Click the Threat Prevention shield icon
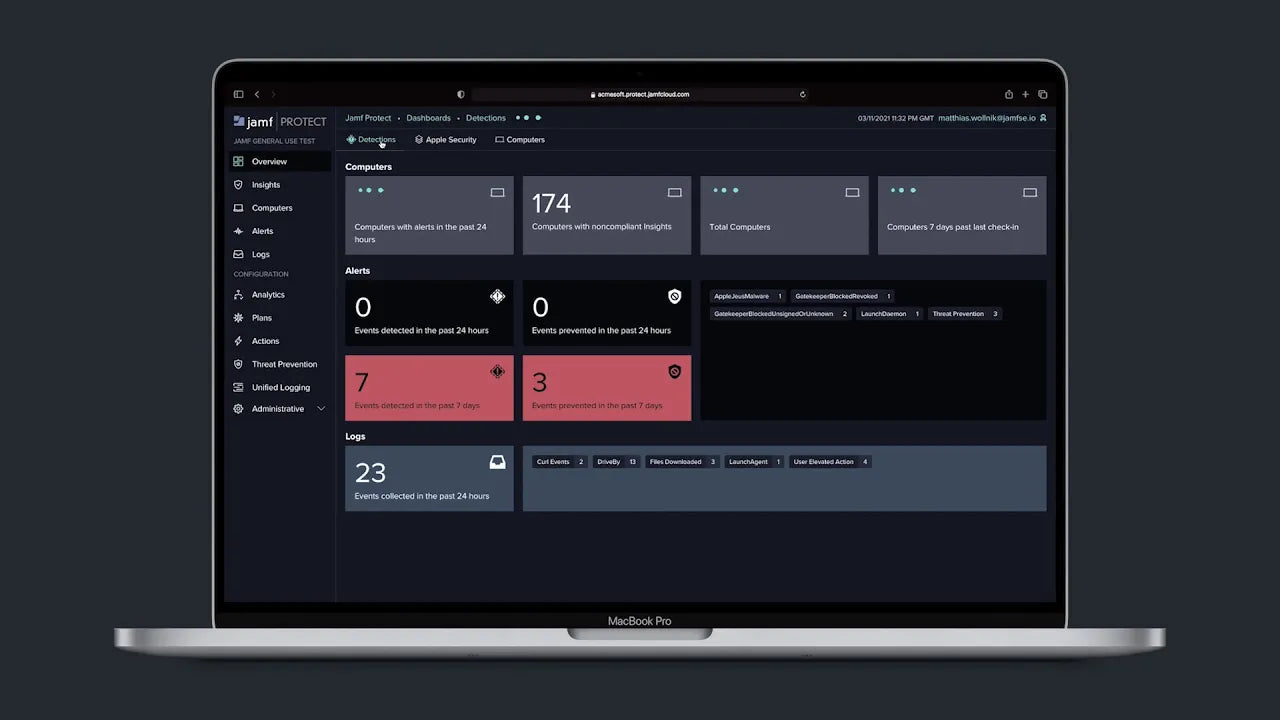 point(238,364)
